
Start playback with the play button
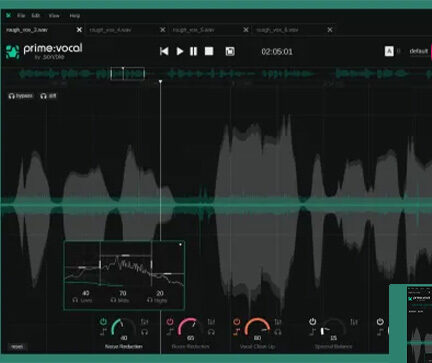pos(180,51)
